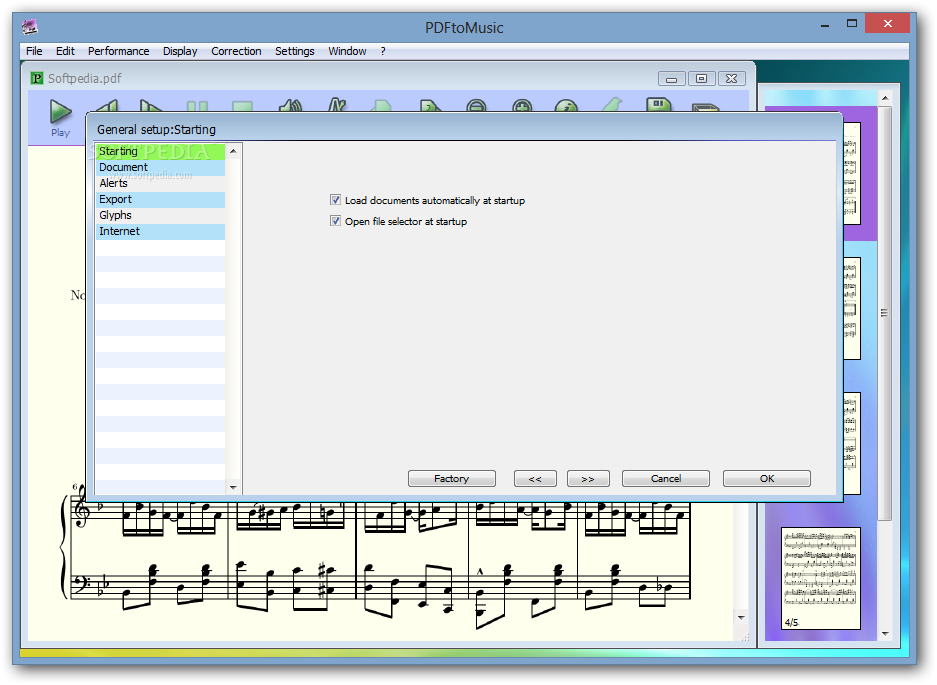Maximize the PDFtoMusic main window

[852, 23]
